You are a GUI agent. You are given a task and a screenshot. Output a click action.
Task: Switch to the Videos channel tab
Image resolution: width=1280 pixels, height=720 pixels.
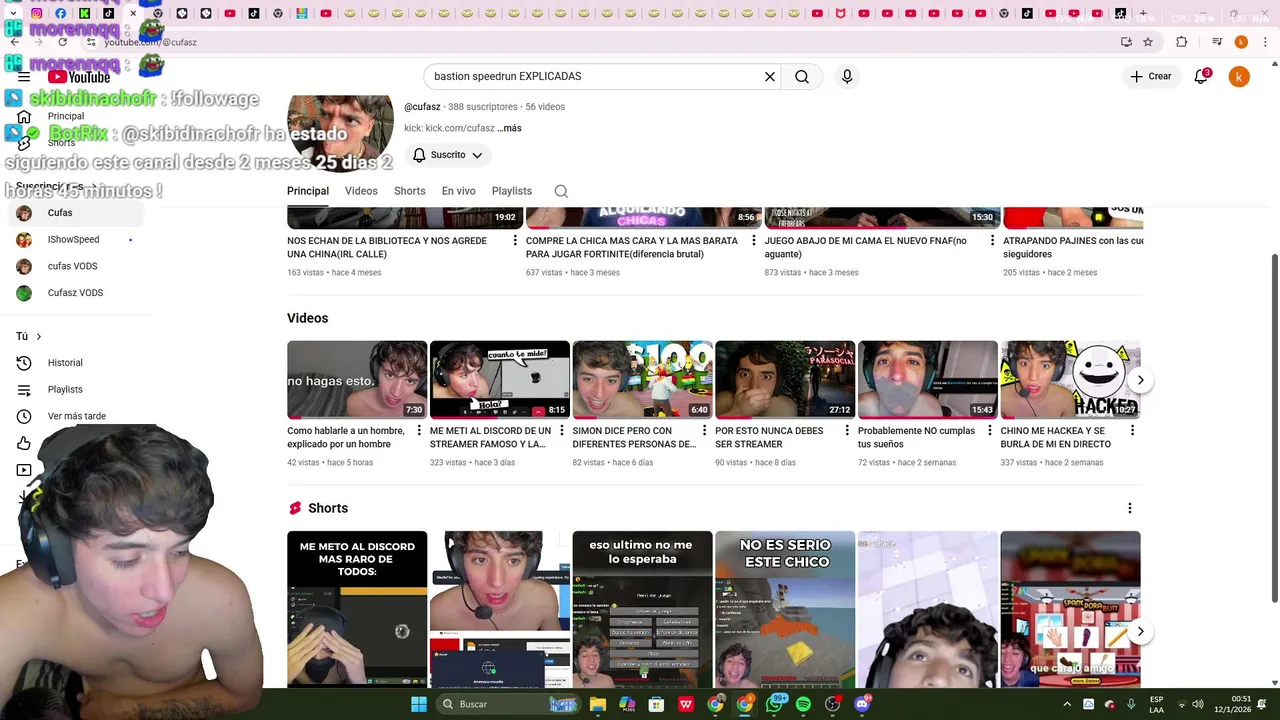pos(361,191)
